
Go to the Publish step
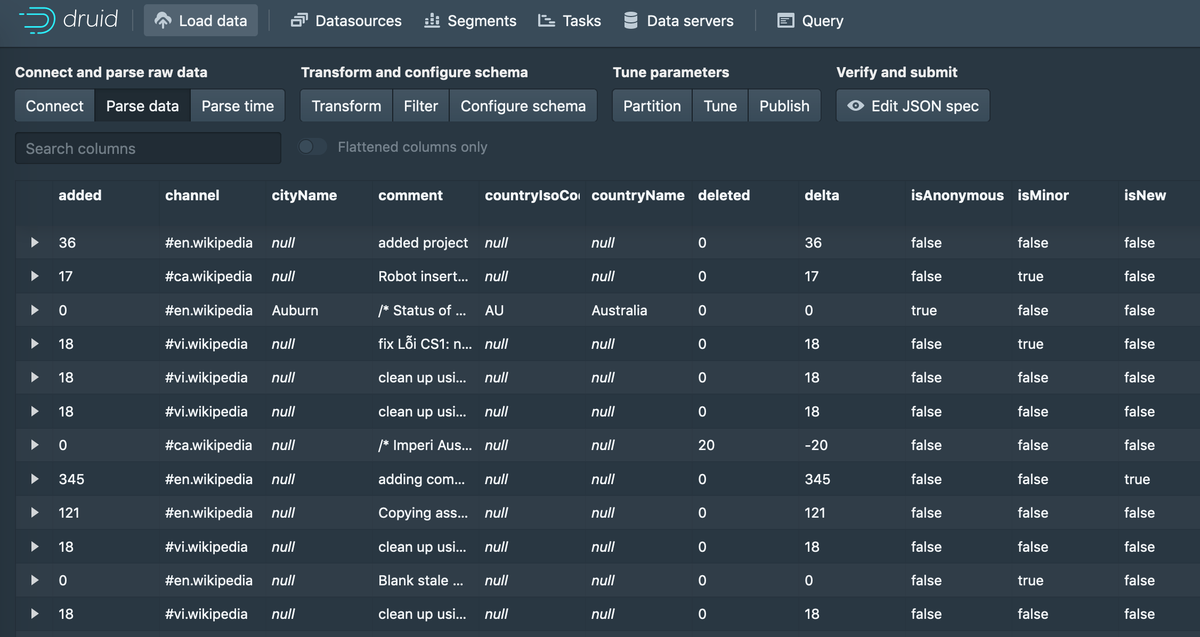784,106
